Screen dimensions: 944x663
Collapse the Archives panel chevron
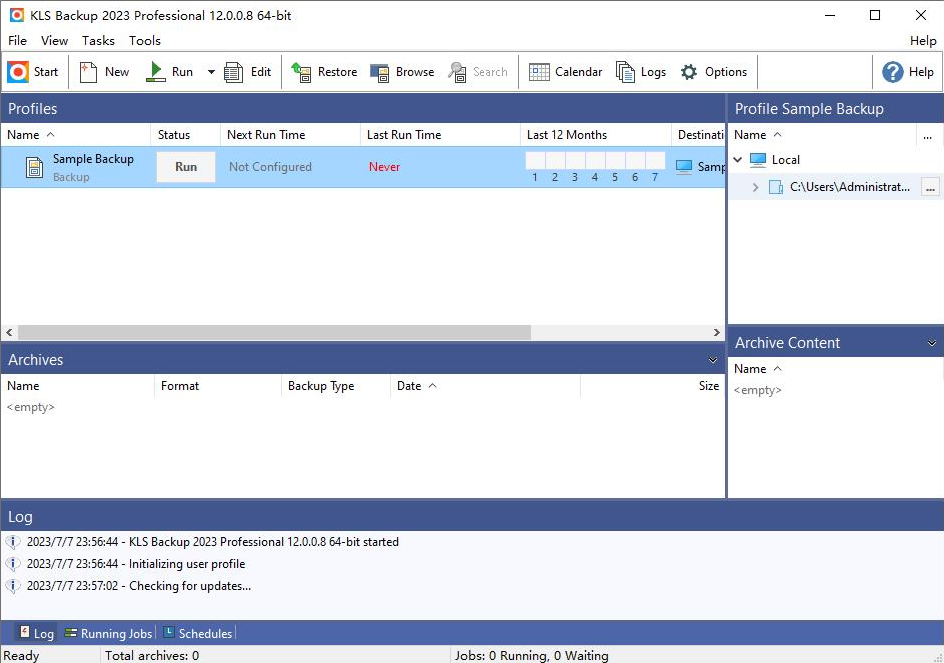(x=713, y=360)
